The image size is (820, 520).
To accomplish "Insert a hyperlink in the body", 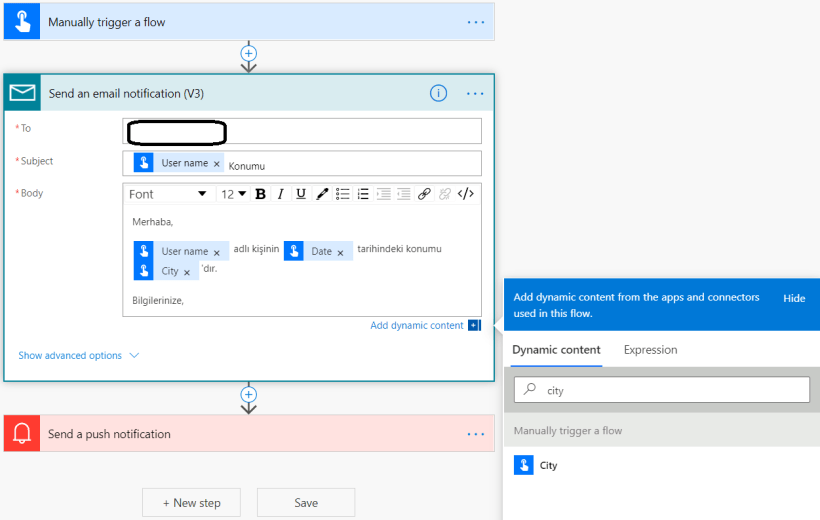I will coord(424,194).
